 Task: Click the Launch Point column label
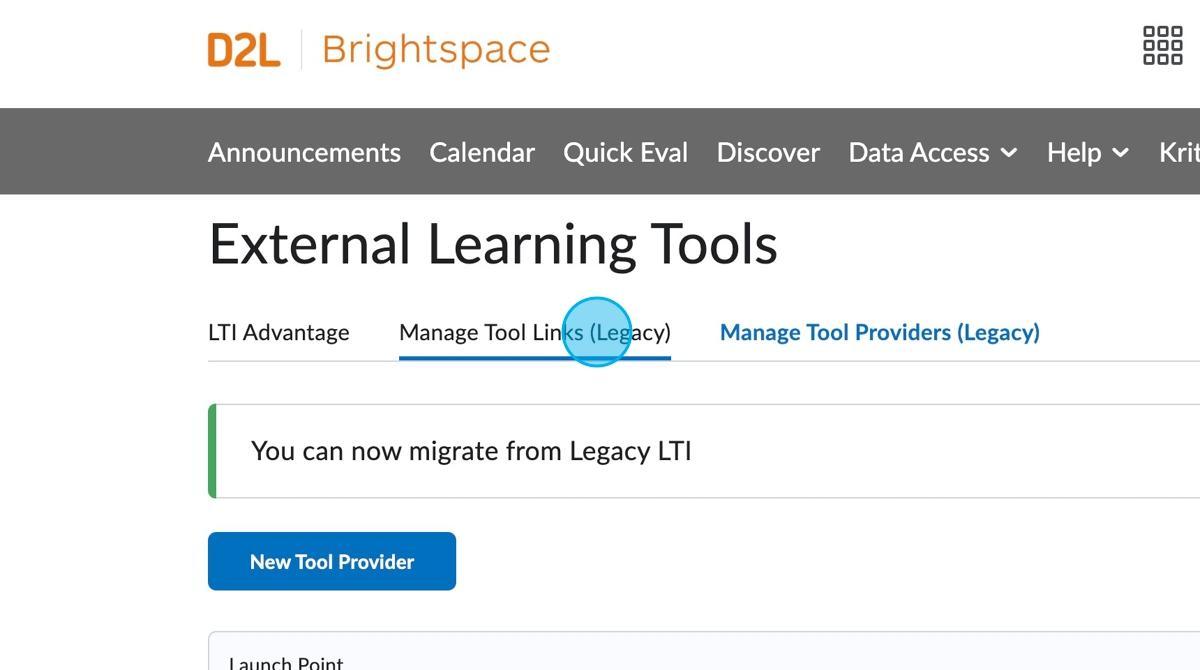point(286,662)
